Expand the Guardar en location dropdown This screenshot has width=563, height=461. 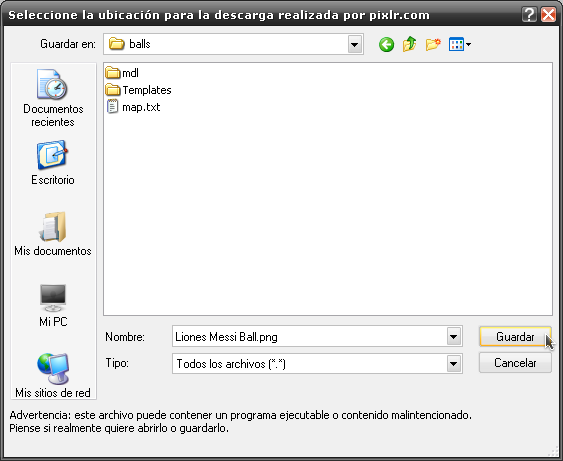355,45
